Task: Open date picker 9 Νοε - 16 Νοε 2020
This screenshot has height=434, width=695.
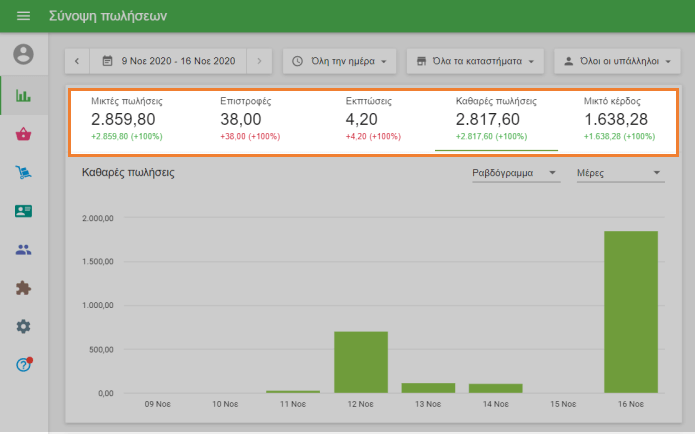Action: coord(168,61)
